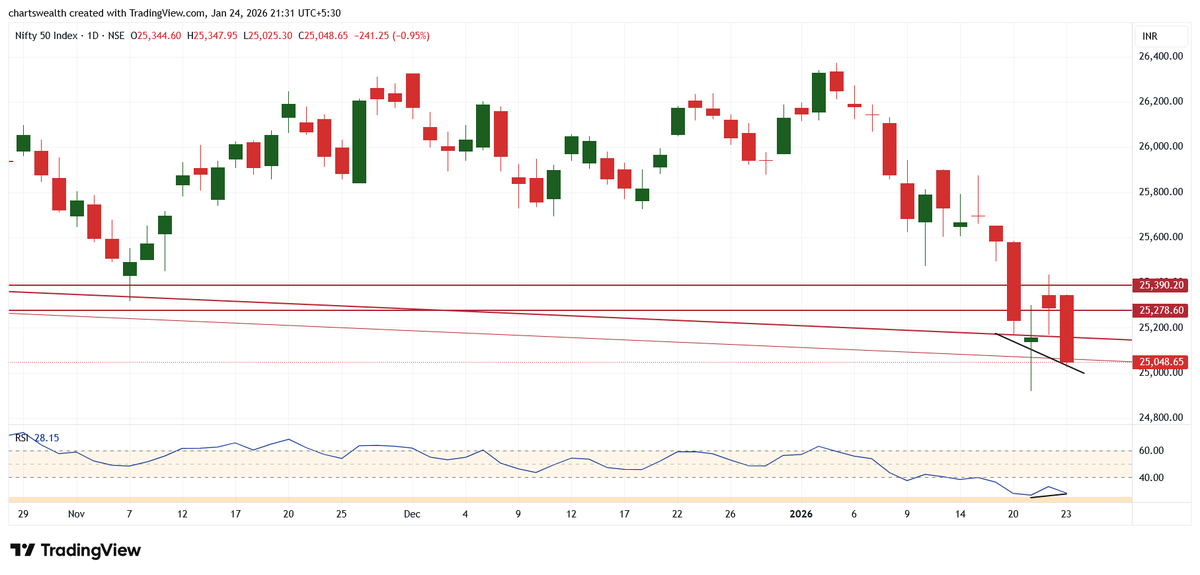The height and width of the screenshot is (575, 1200).
Task: Click the 25,600.00 price axis label
Action: [1162, 237]
